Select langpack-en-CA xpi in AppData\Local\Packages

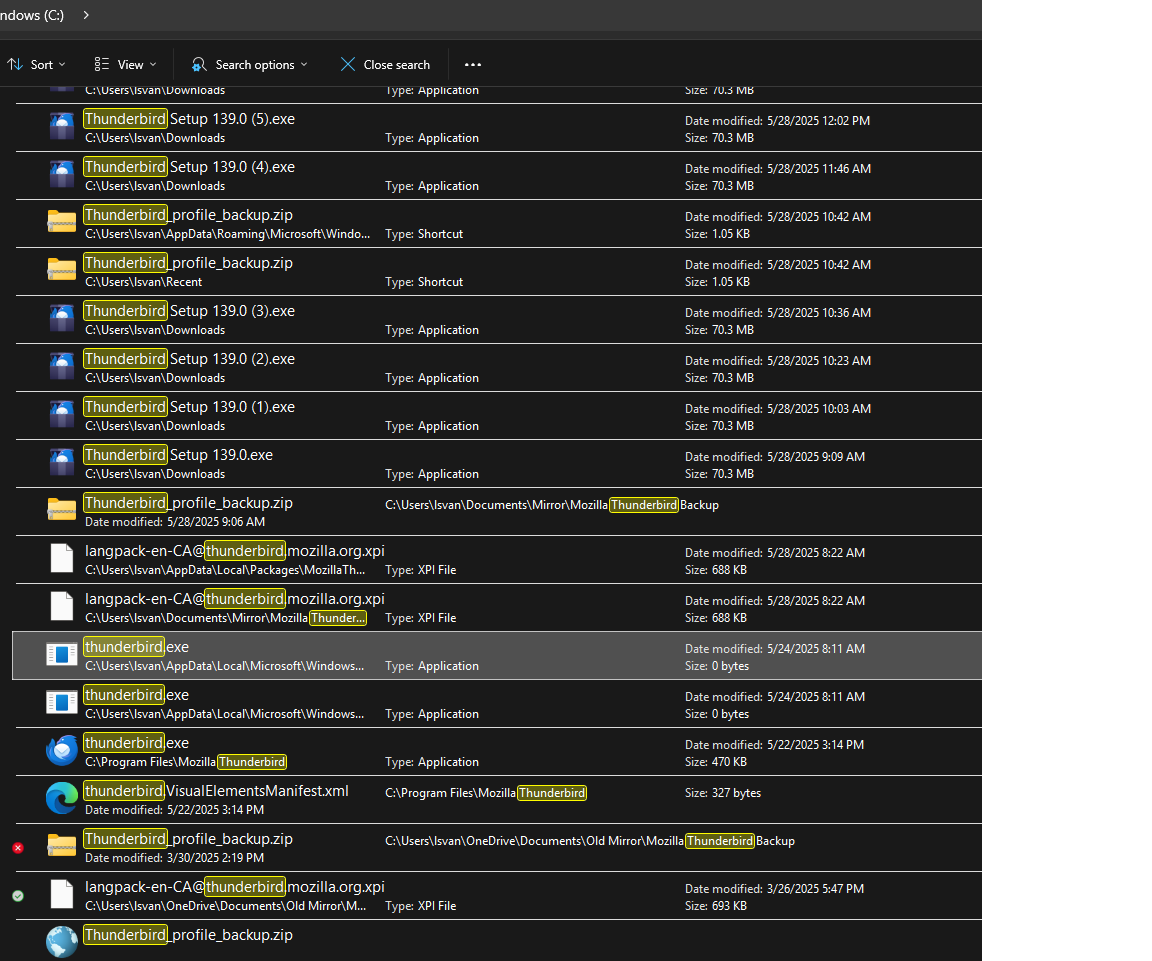[x=235, y=551]
